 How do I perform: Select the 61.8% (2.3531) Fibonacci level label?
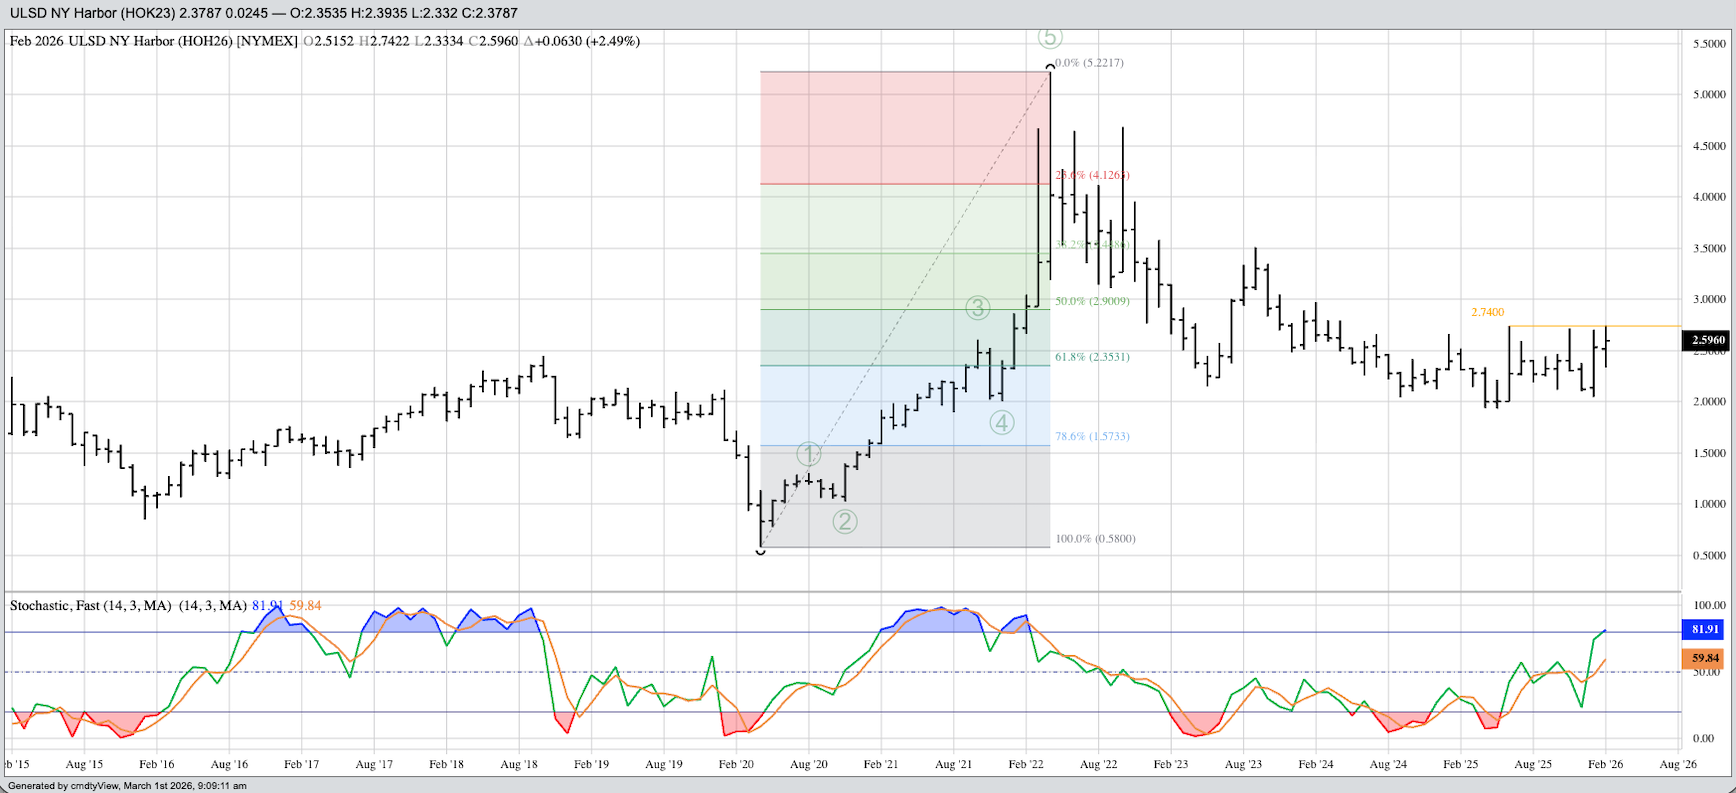point(1092,357)
